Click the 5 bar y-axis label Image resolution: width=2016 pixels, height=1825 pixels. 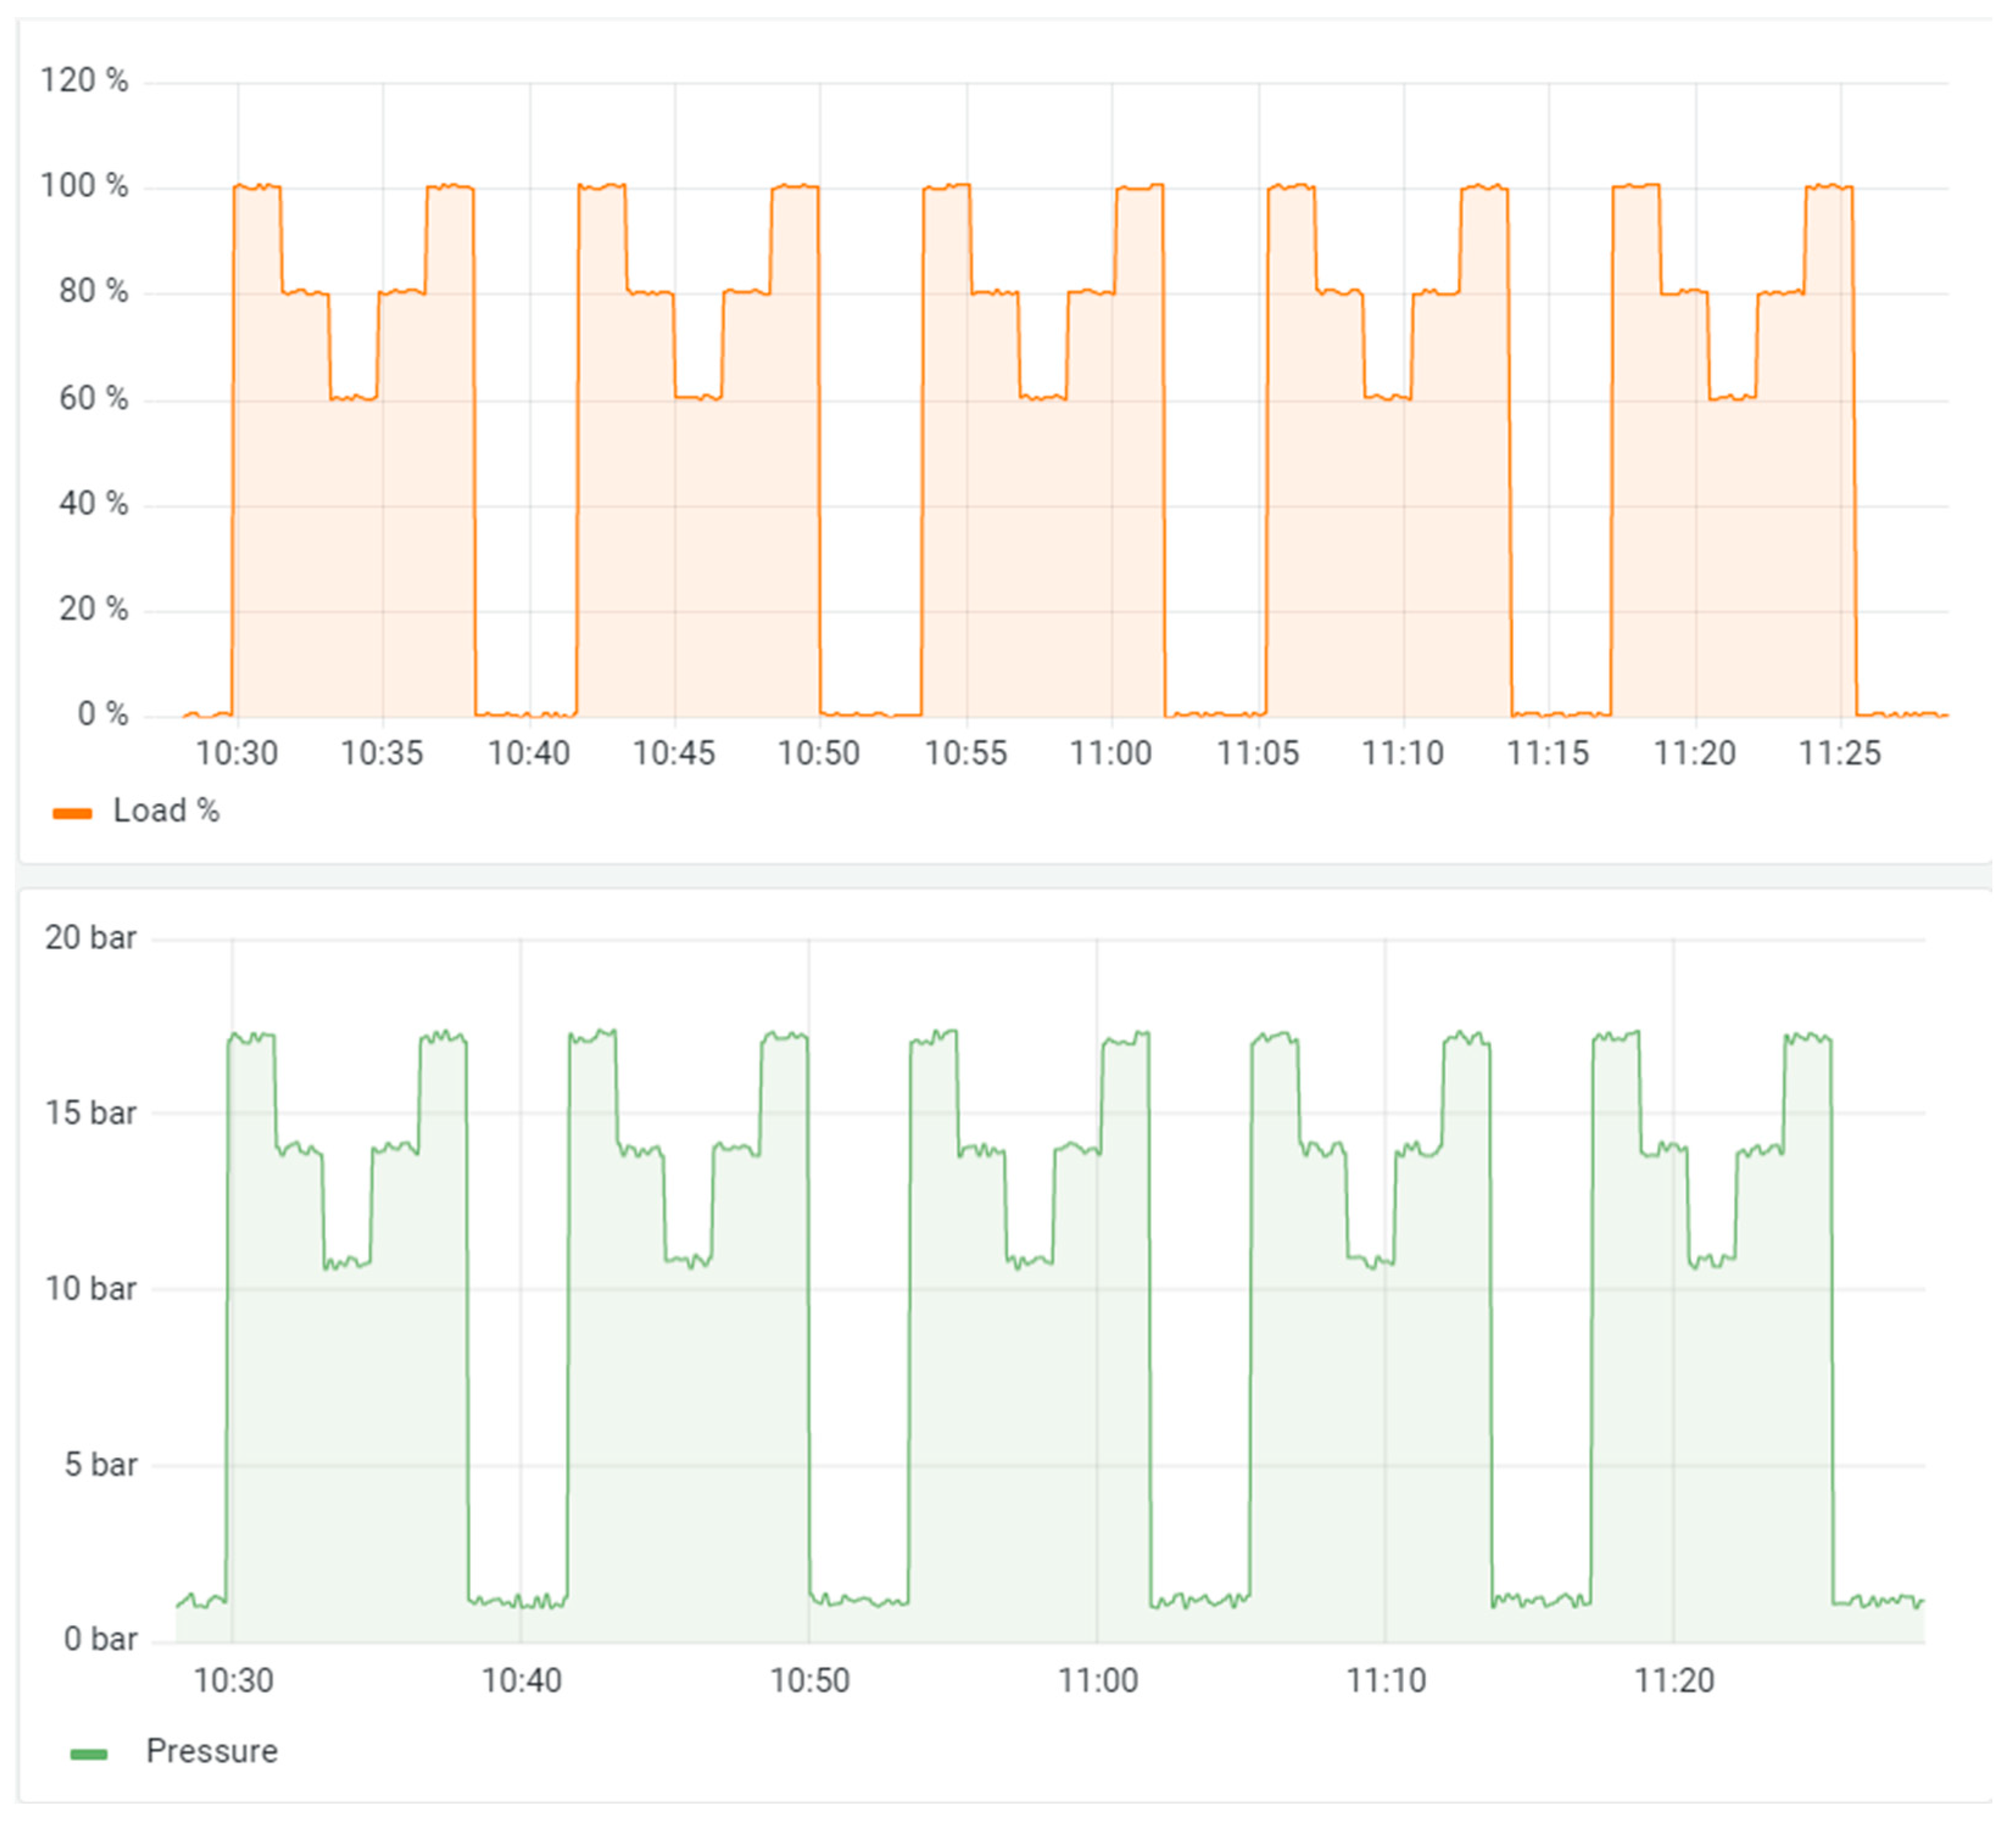(100, 1465)
